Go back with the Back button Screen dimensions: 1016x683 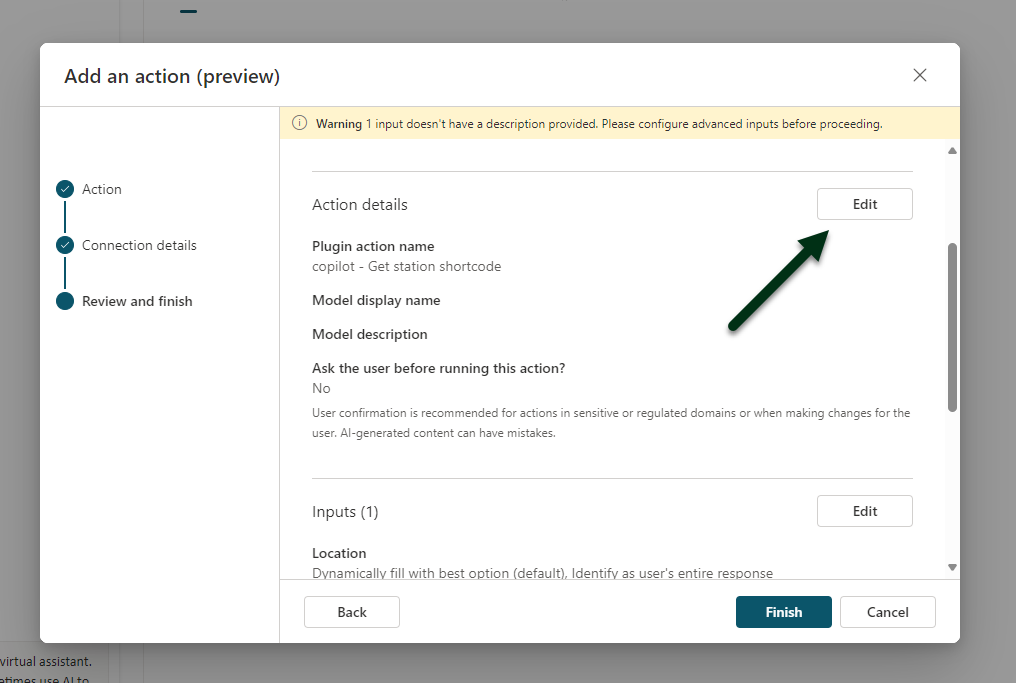pyautogui.click(x=351, y=612)
